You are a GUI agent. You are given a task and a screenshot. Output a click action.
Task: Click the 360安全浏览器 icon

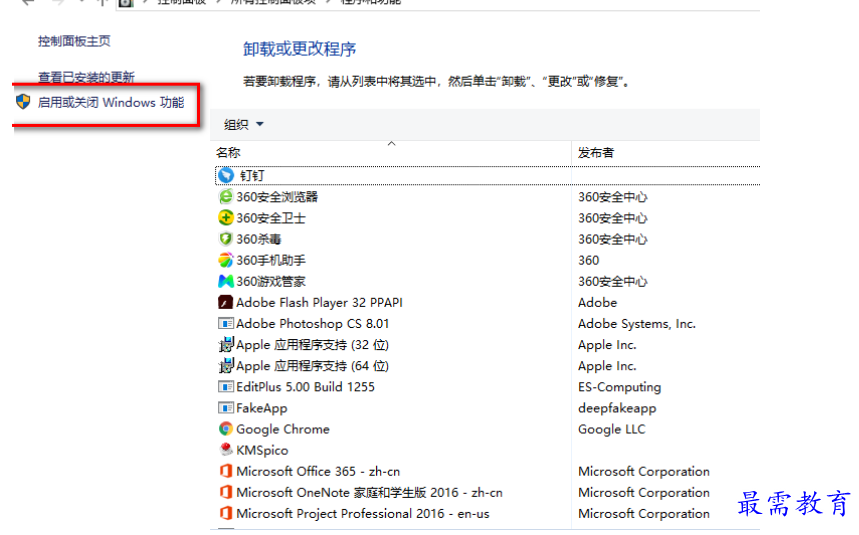click(x=226, y=197)
